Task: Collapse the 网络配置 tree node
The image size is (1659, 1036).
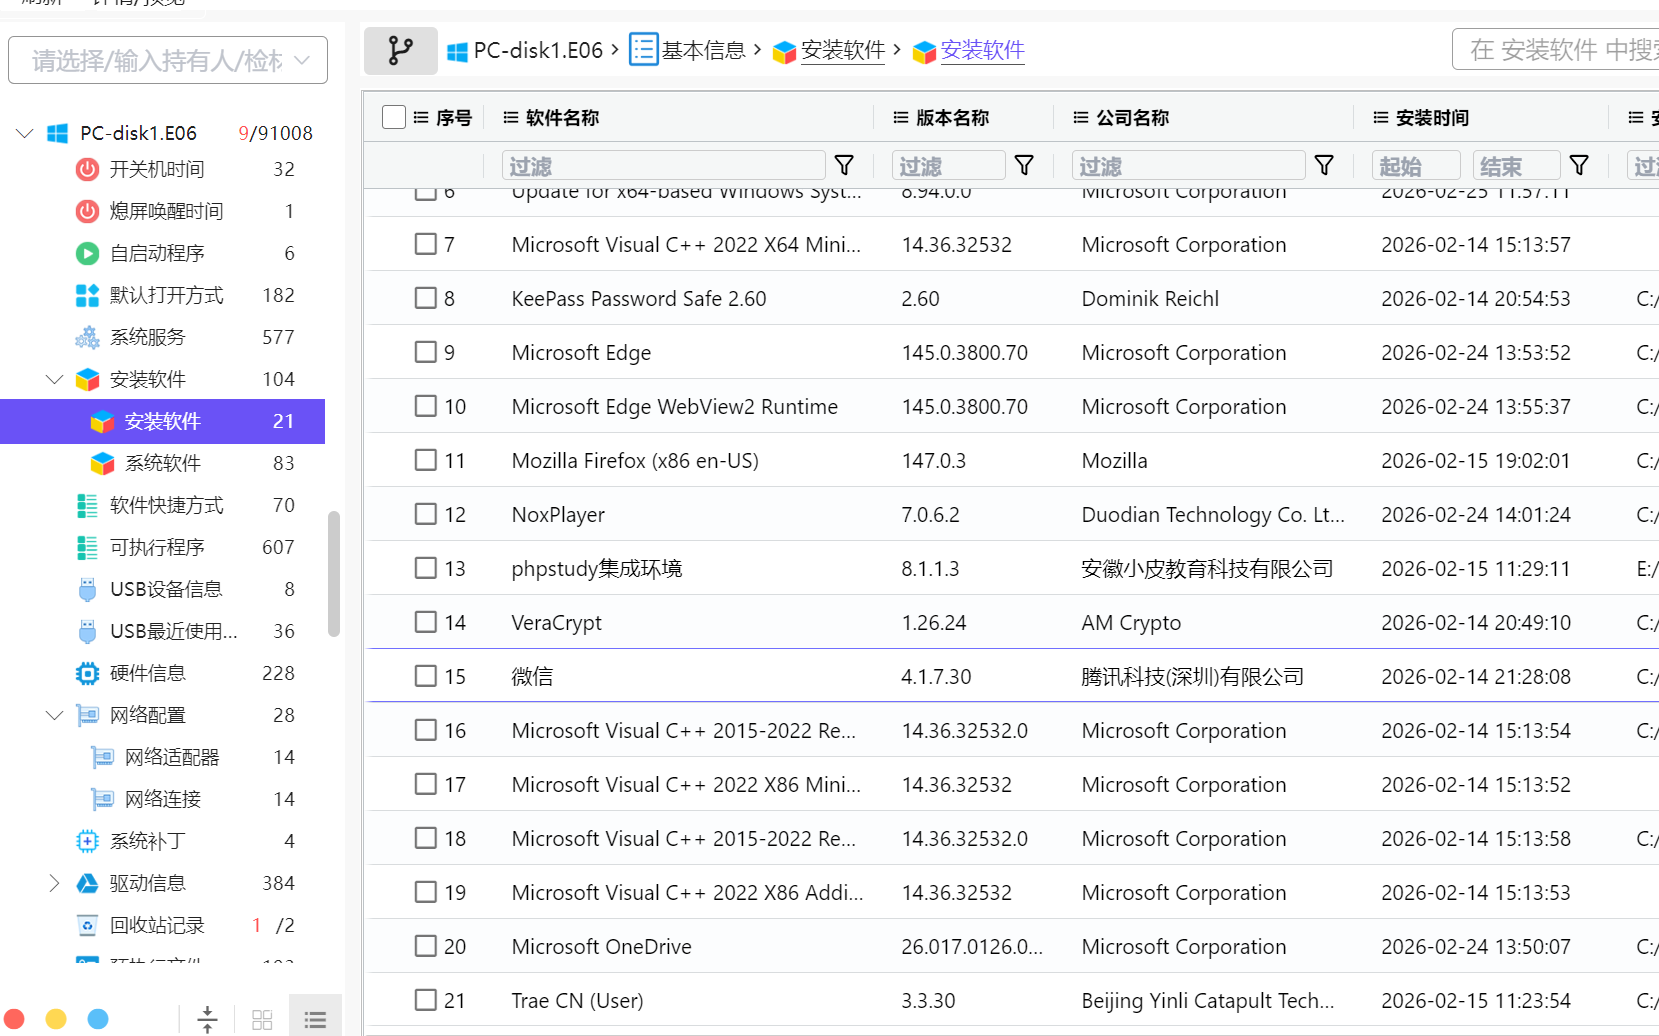Action: tap(55, 715)
